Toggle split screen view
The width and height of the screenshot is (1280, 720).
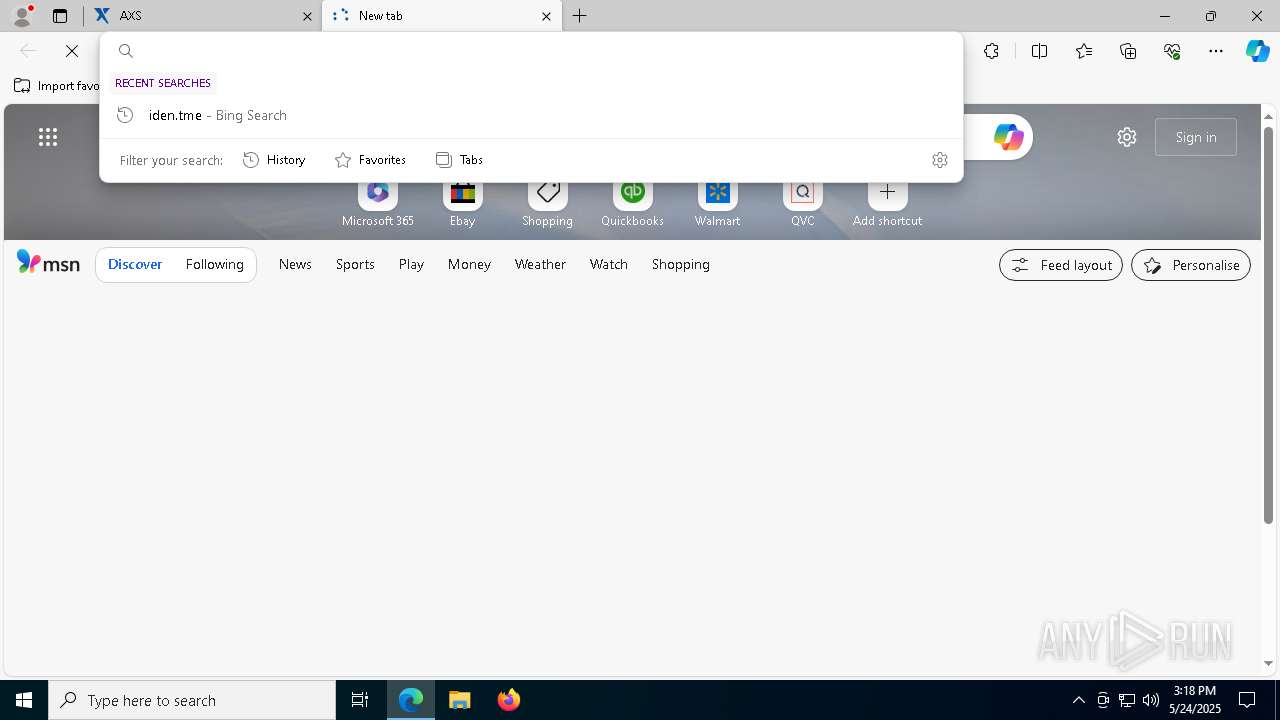(1039, 51)
